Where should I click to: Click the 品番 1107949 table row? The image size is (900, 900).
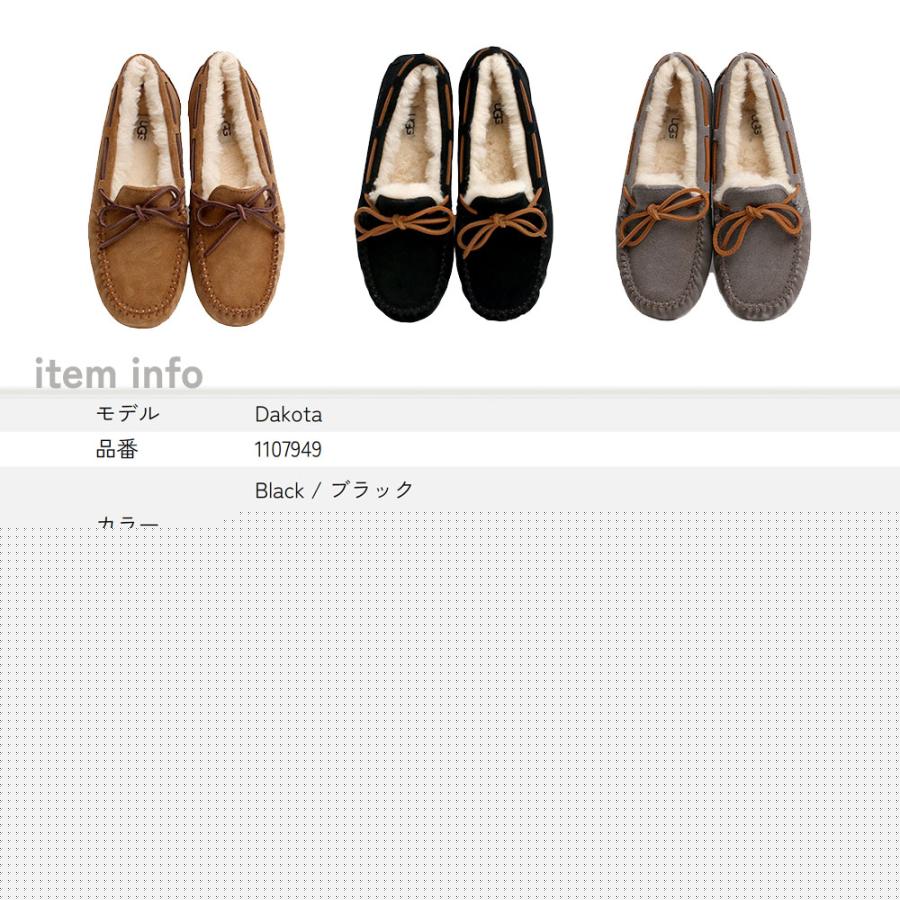(x=450, y=450)
